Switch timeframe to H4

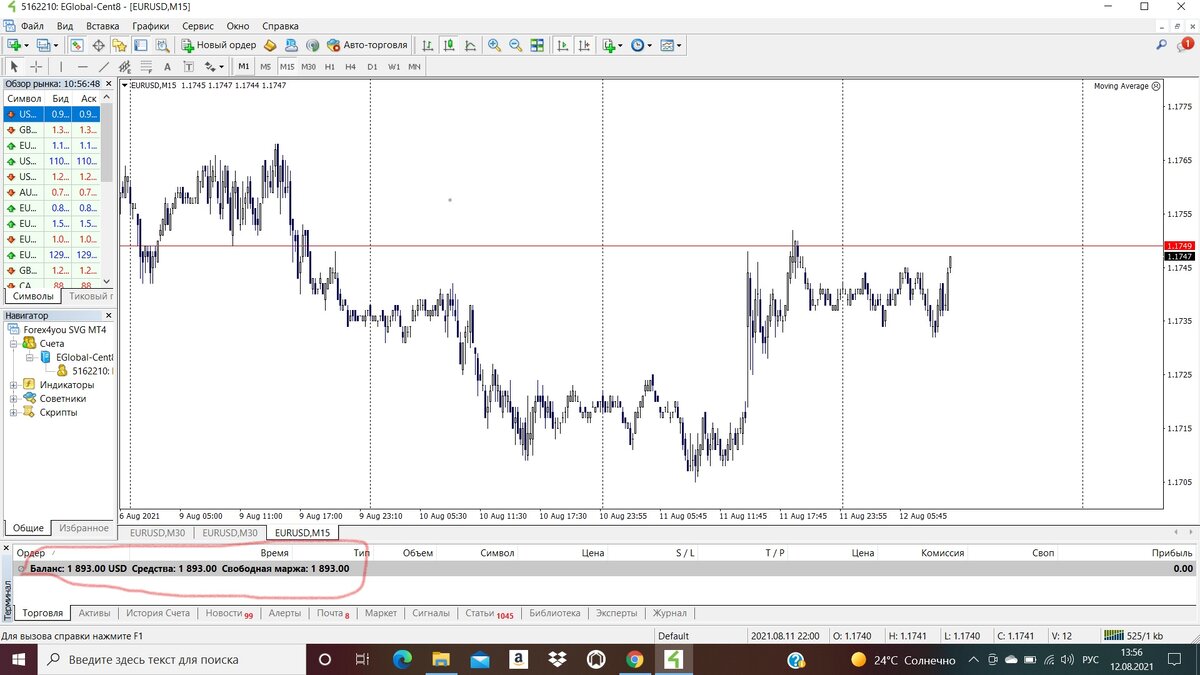[x=350, y=67]
